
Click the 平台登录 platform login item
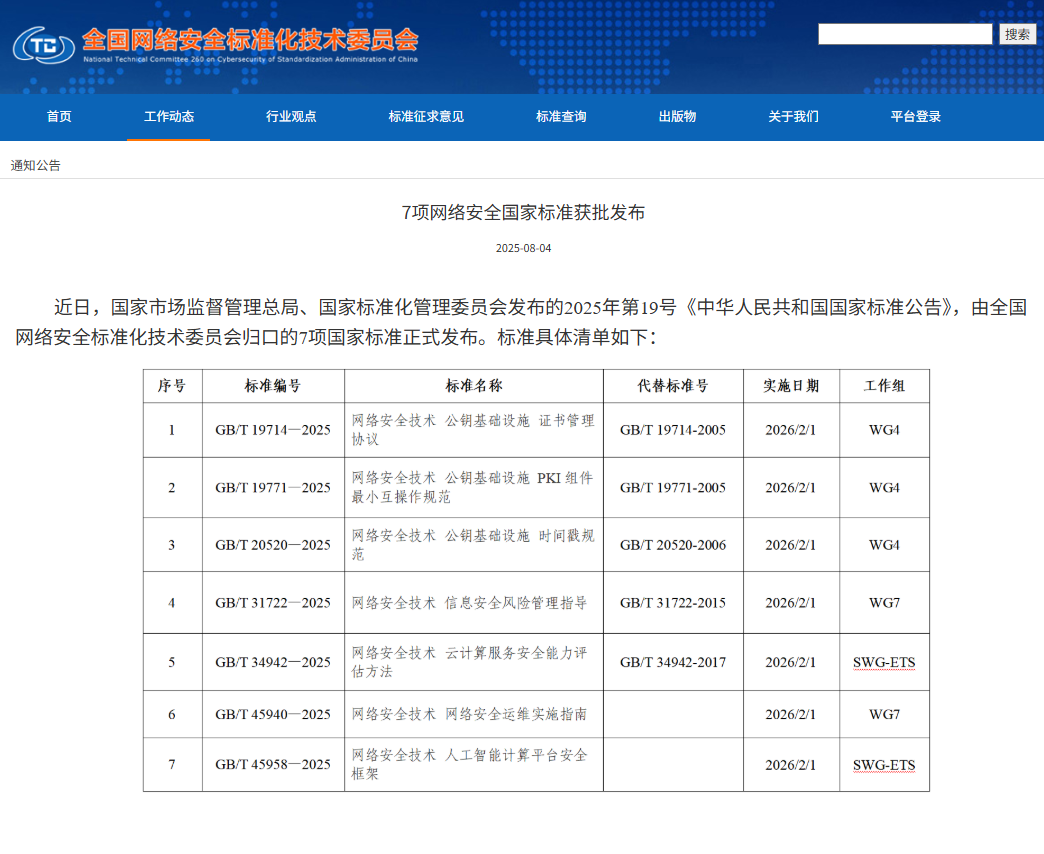click(916, 116)
